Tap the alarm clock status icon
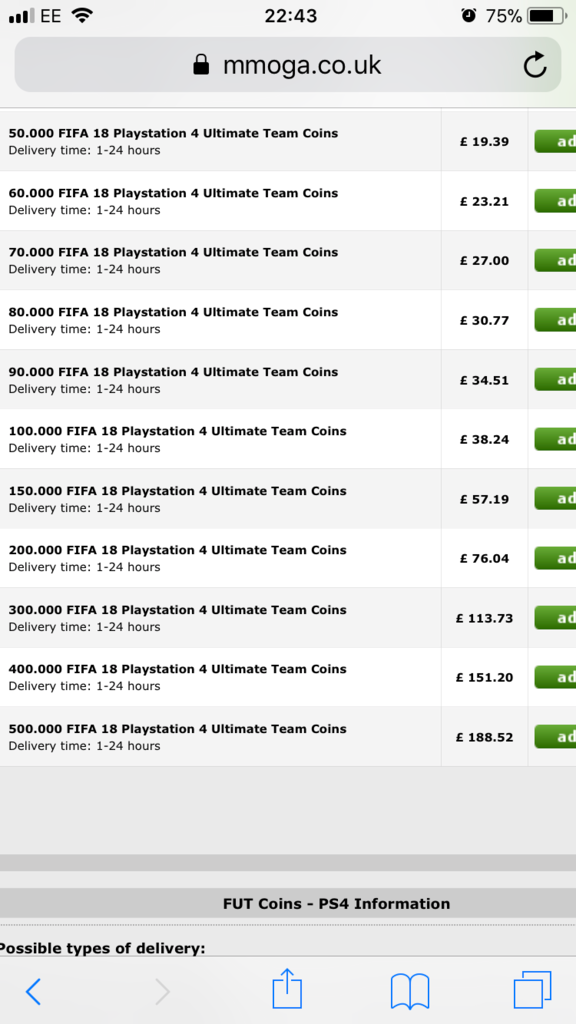This screenshot has width=576, height=1024. coord(468,16)
